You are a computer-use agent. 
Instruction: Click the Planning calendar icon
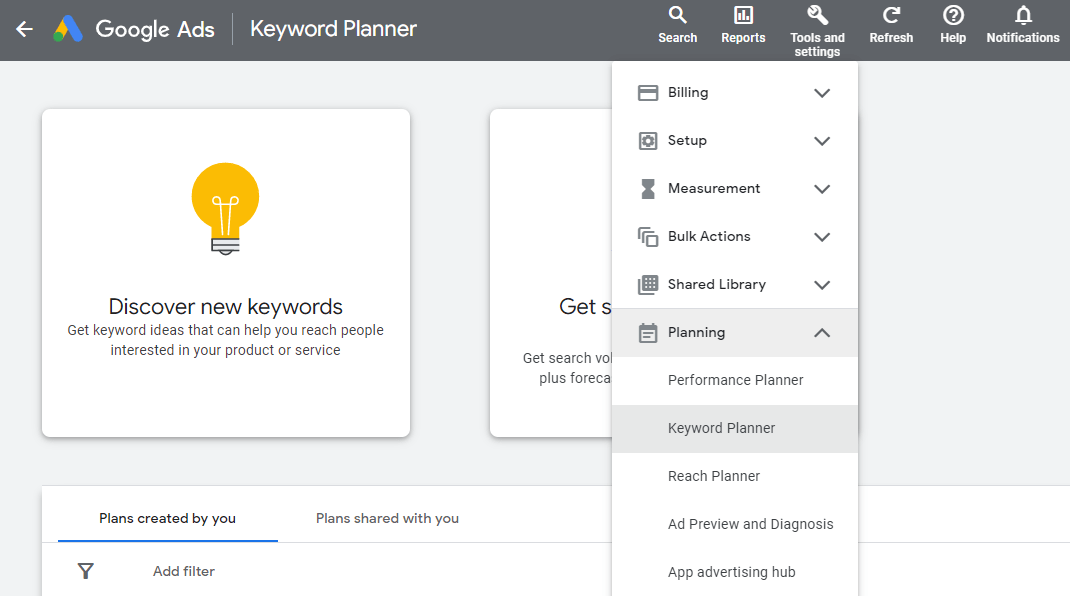(x=648, y=332)
